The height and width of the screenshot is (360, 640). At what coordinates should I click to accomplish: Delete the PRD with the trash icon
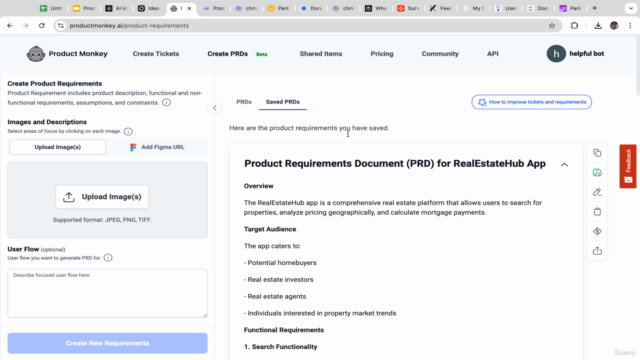pos(597,211)
